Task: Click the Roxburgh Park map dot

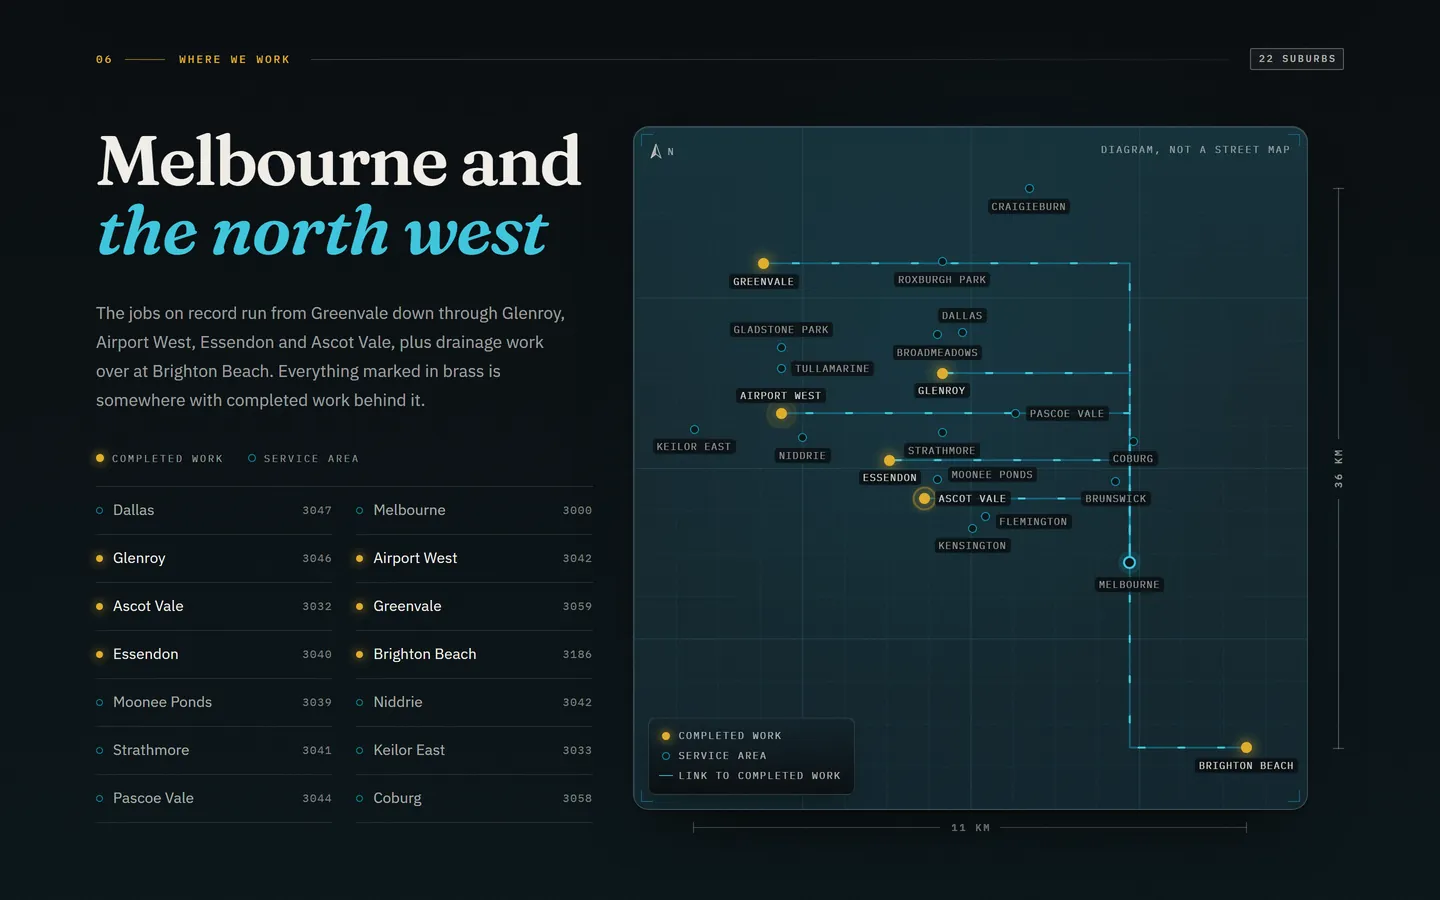Action: pyautogui.click(x=942, y=262)
